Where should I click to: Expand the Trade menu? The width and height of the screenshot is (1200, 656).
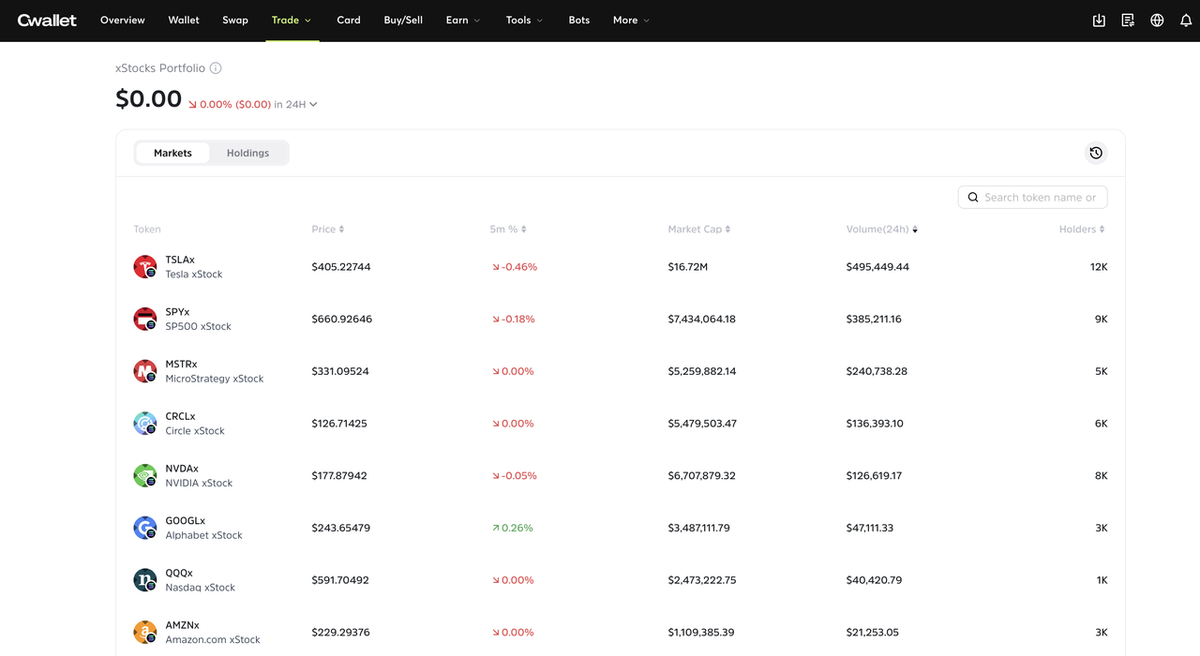coord(292,20)
